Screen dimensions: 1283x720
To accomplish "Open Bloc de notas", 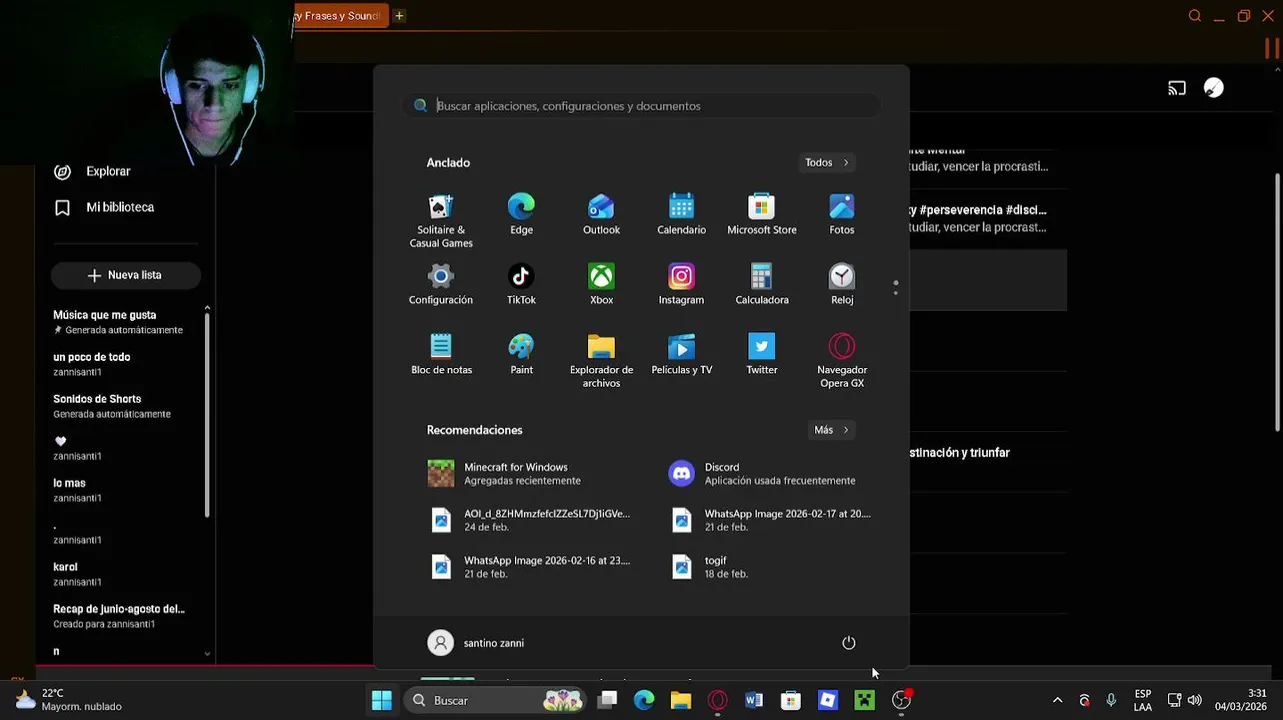I will (x=441, y=355).
